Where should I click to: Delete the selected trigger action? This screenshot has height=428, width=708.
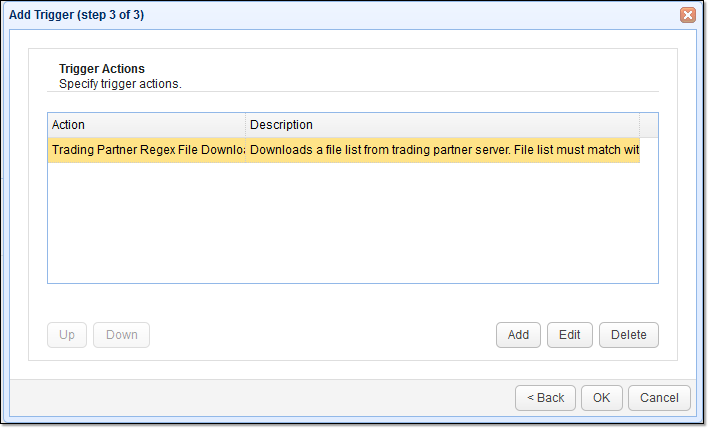pyautogui.click(x=629, y=335)
